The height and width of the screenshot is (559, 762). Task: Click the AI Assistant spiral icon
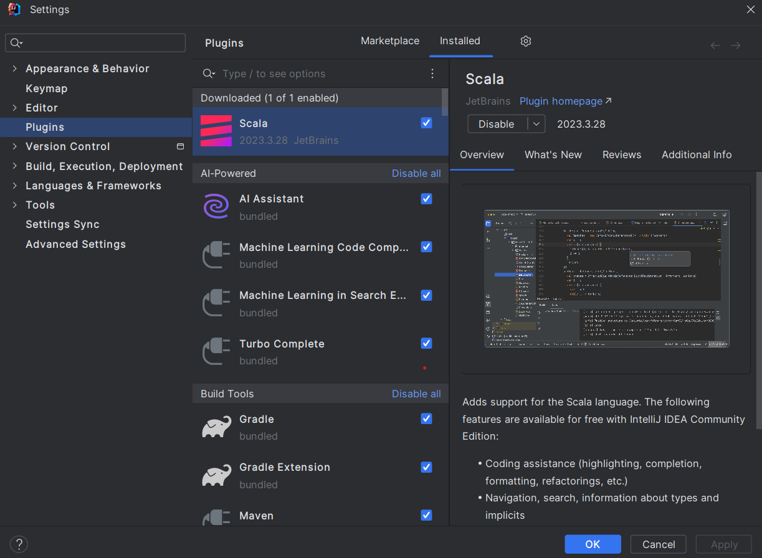[x=216, y=207]
